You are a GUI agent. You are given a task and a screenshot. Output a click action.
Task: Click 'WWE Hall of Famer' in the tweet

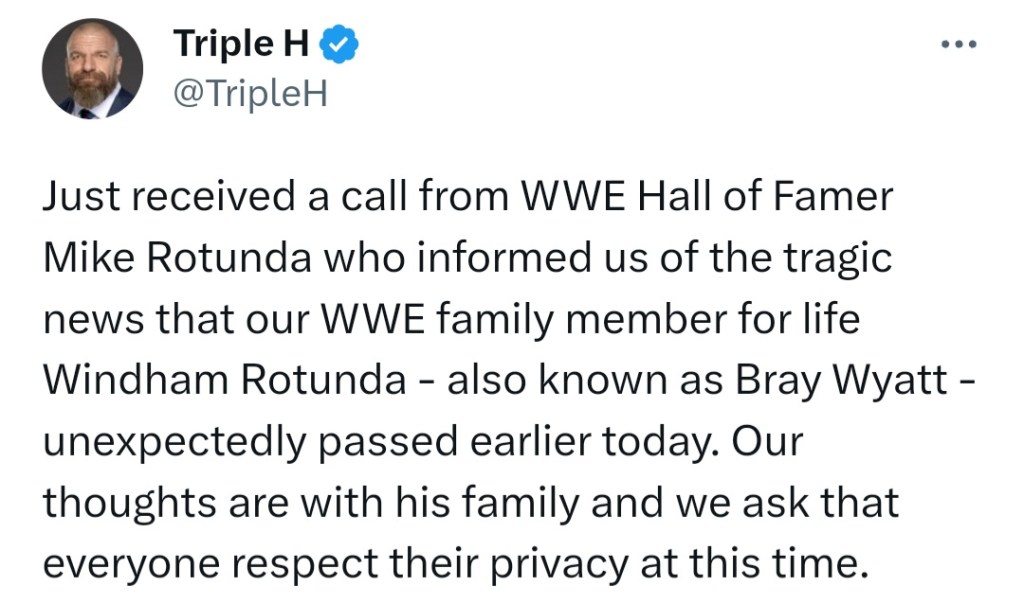click(704, 197)
